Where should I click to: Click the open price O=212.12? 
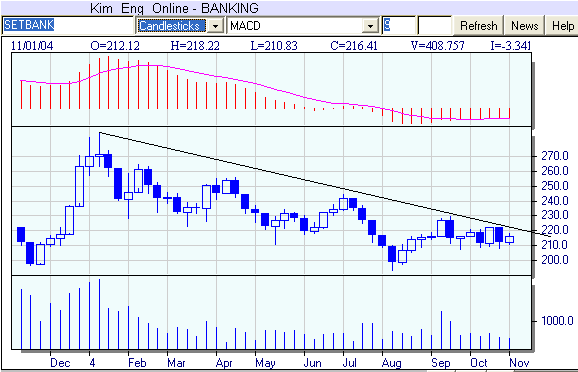(x=115, y=46)
